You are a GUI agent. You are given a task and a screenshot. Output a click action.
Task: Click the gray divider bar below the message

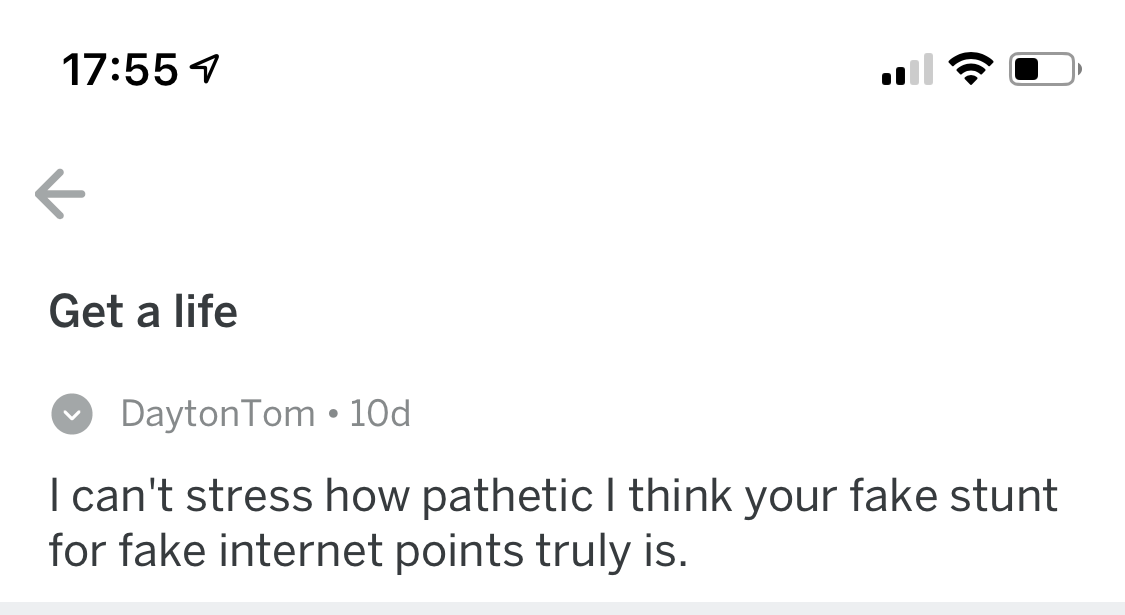pos(562,609)
